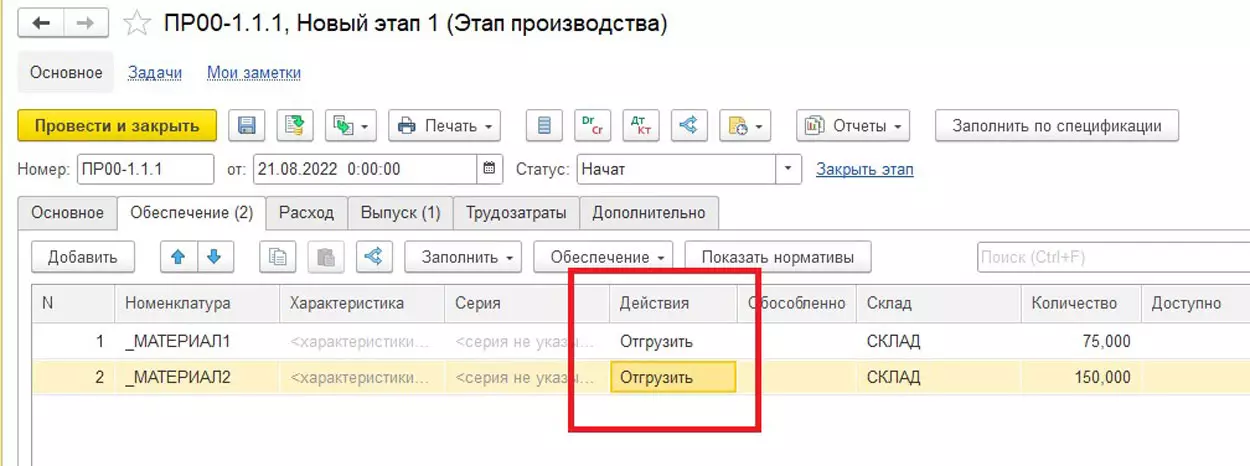
Task: Select the _МАТЕРИАЛ2 cell
Action: click(x=197, y=377)
